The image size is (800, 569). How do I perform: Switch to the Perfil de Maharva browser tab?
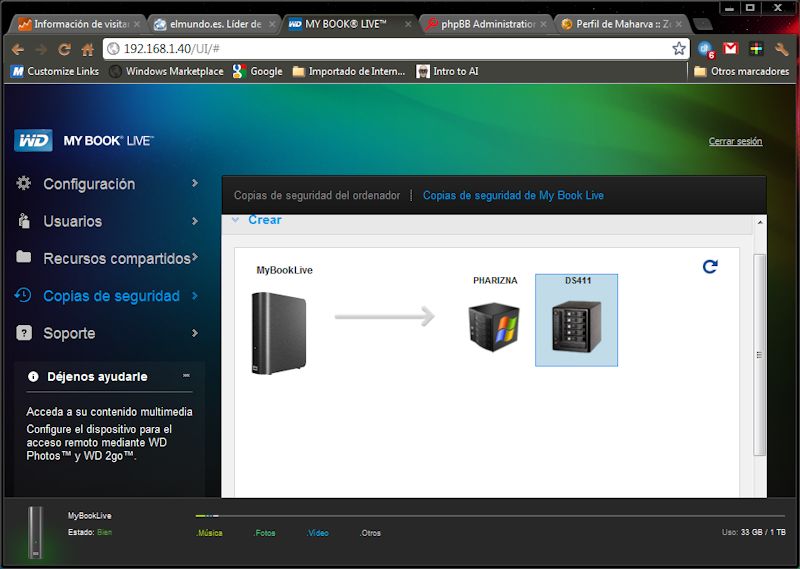[x=621, y=24]
